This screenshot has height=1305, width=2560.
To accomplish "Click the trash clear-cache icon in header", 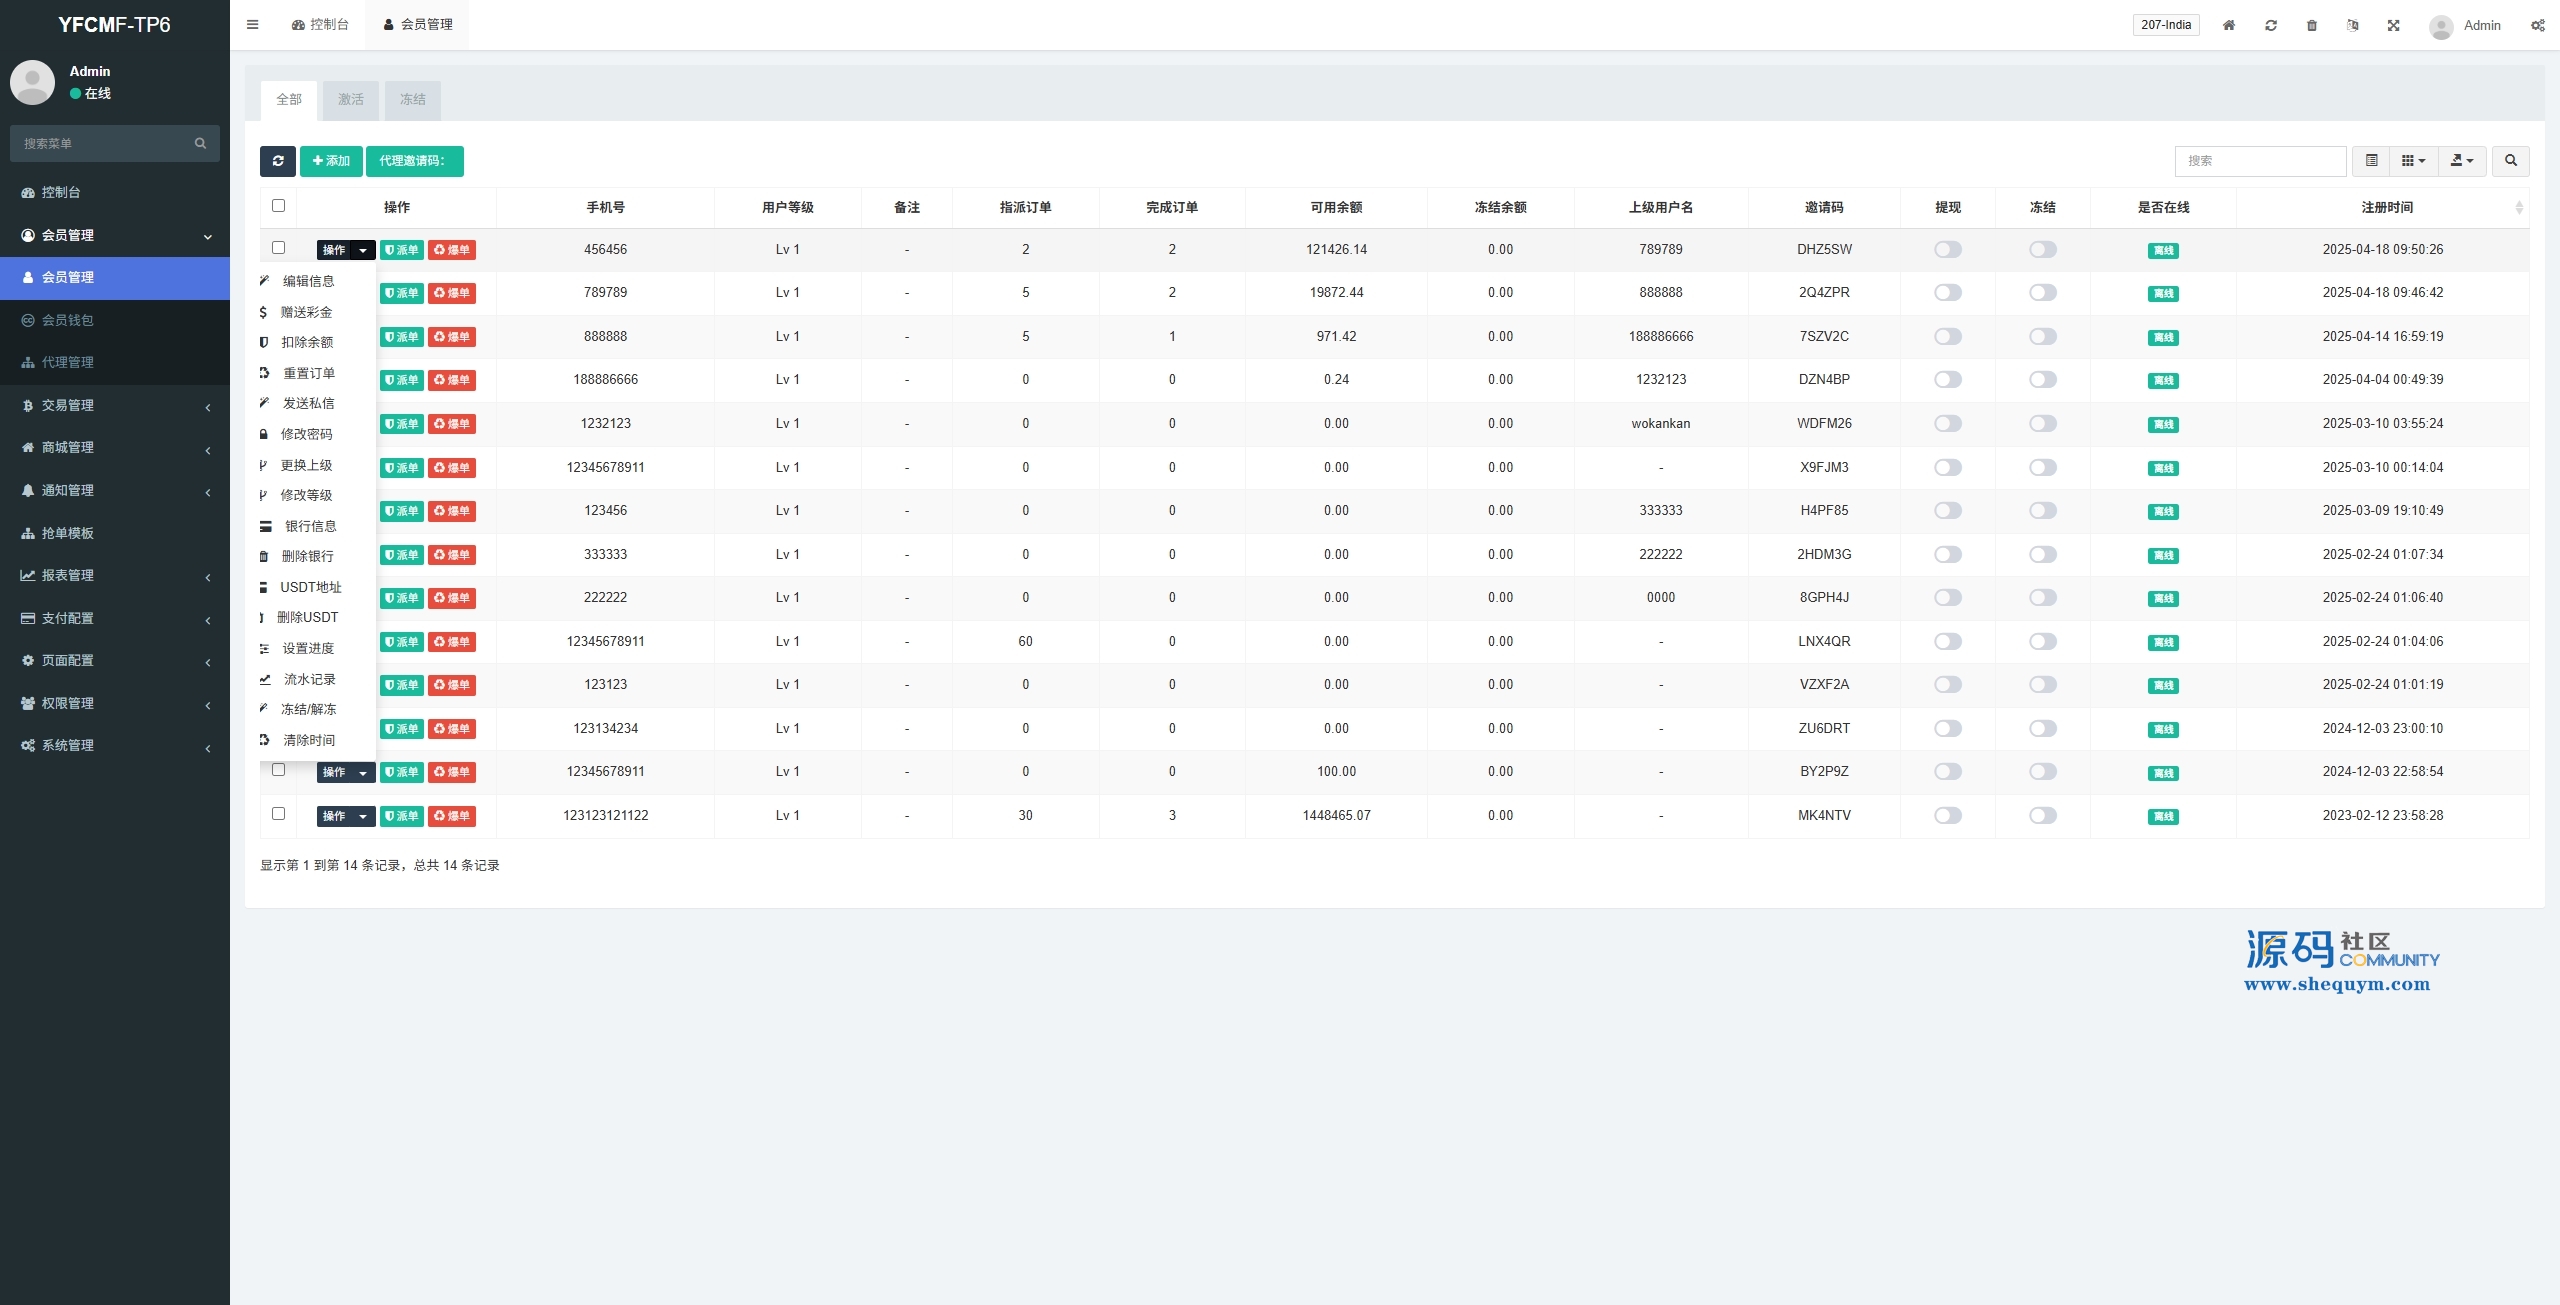I will [2312, 25].
